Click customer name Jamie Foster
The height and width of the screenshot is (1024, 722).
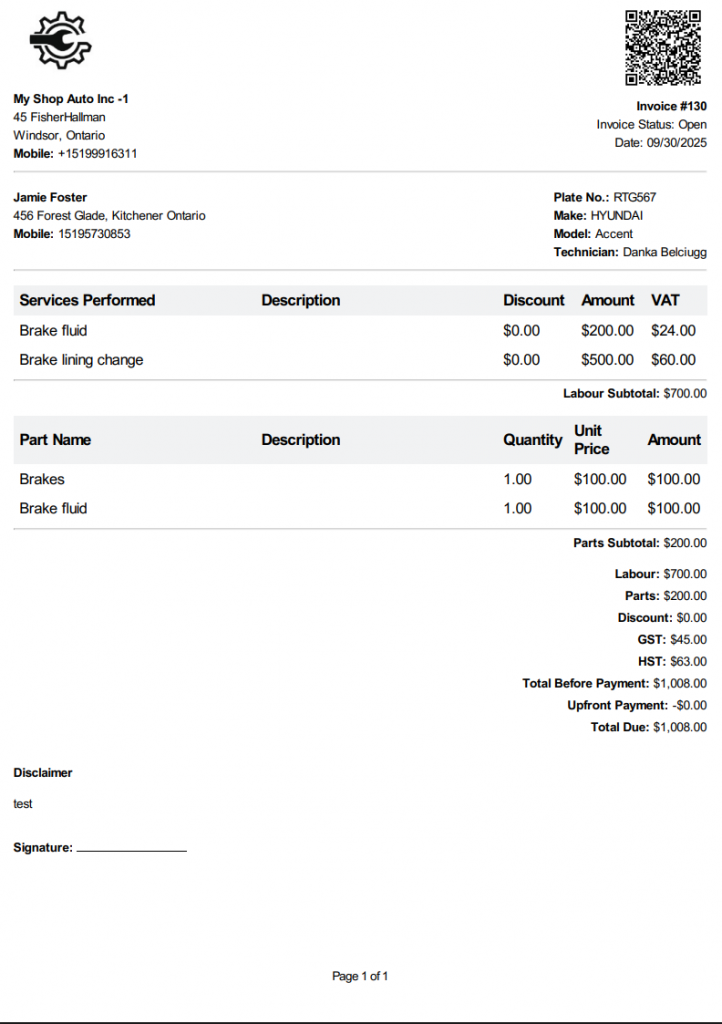[50, 197]
